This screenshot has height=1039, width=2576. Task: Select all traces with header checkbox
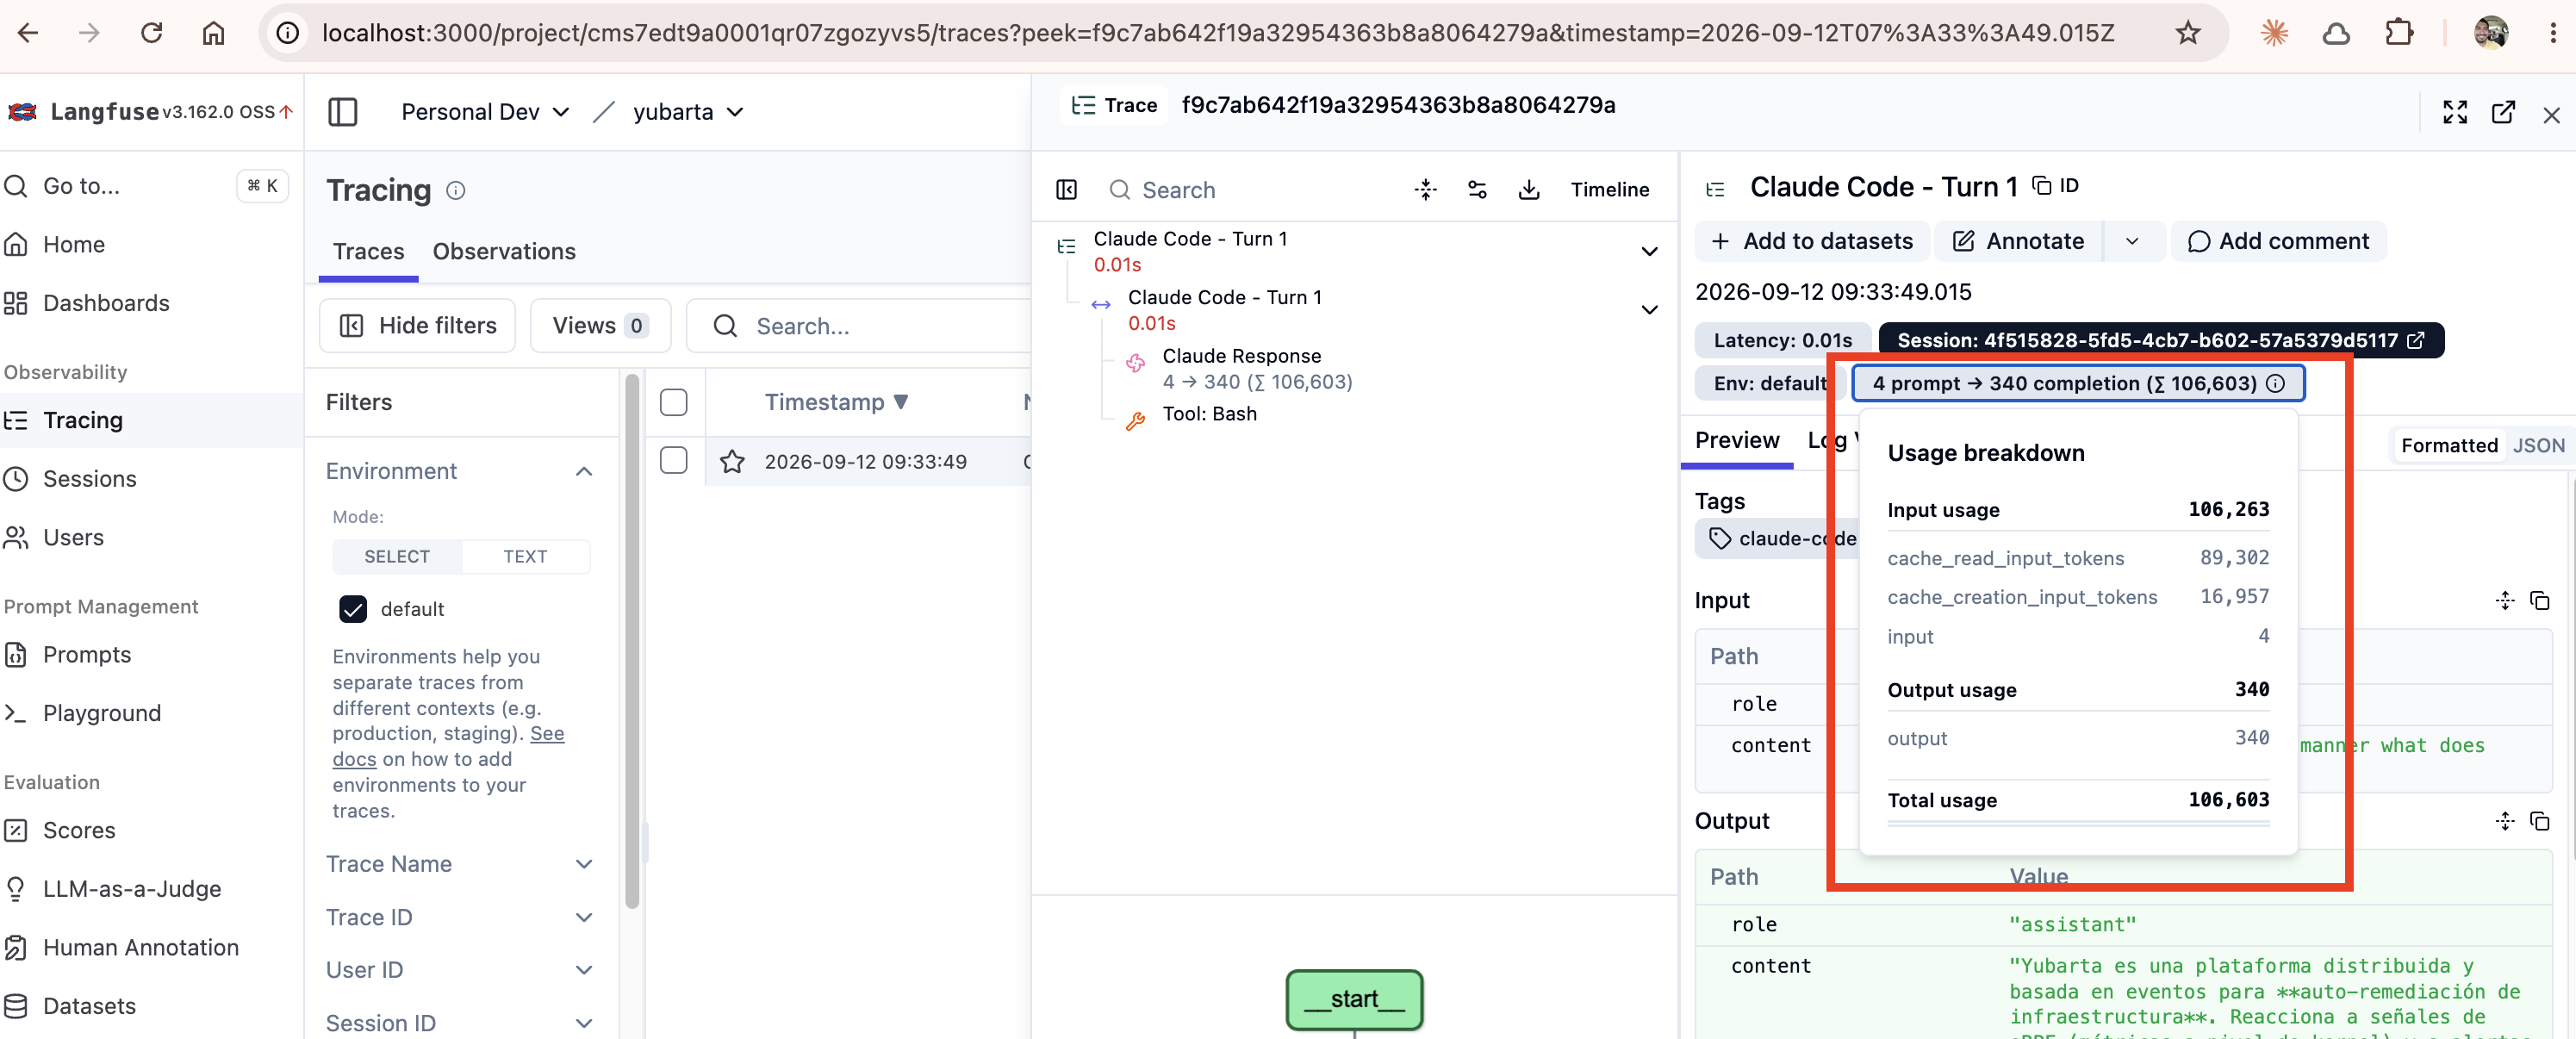tap(674, 402)
